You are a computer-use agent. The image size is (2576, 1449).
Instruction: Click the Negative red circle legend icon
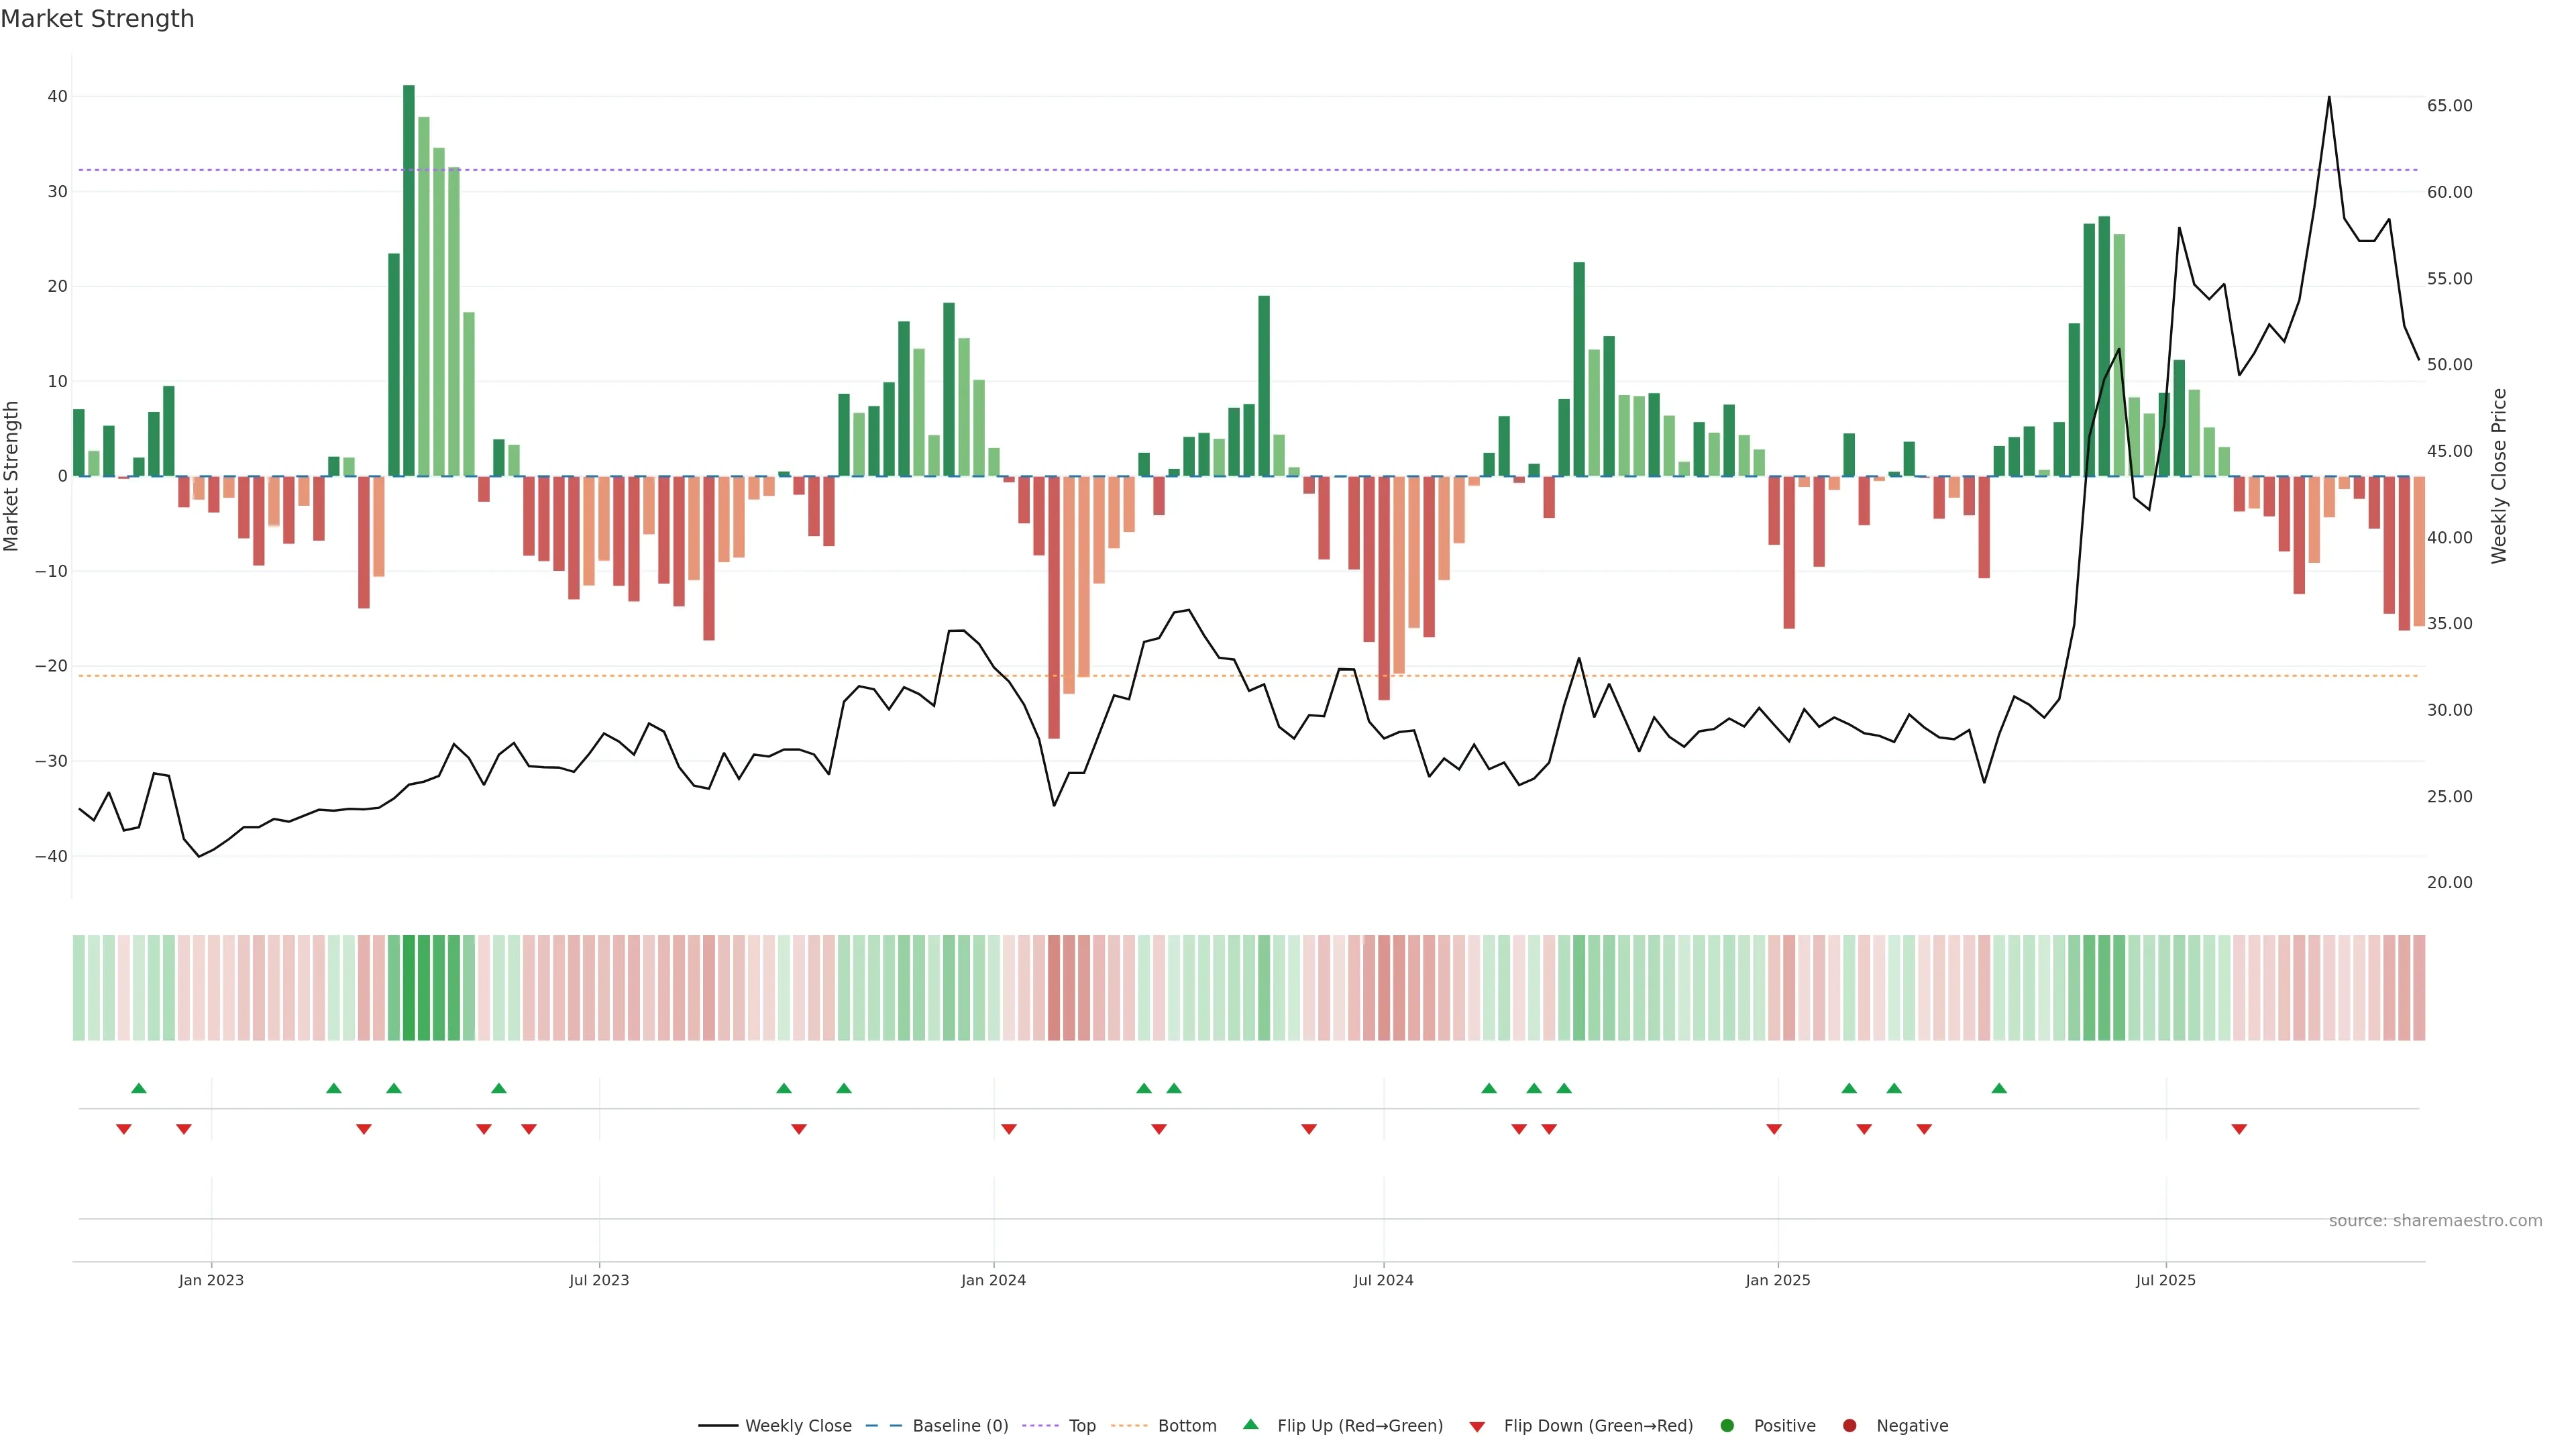[x=1849, y=1425]
